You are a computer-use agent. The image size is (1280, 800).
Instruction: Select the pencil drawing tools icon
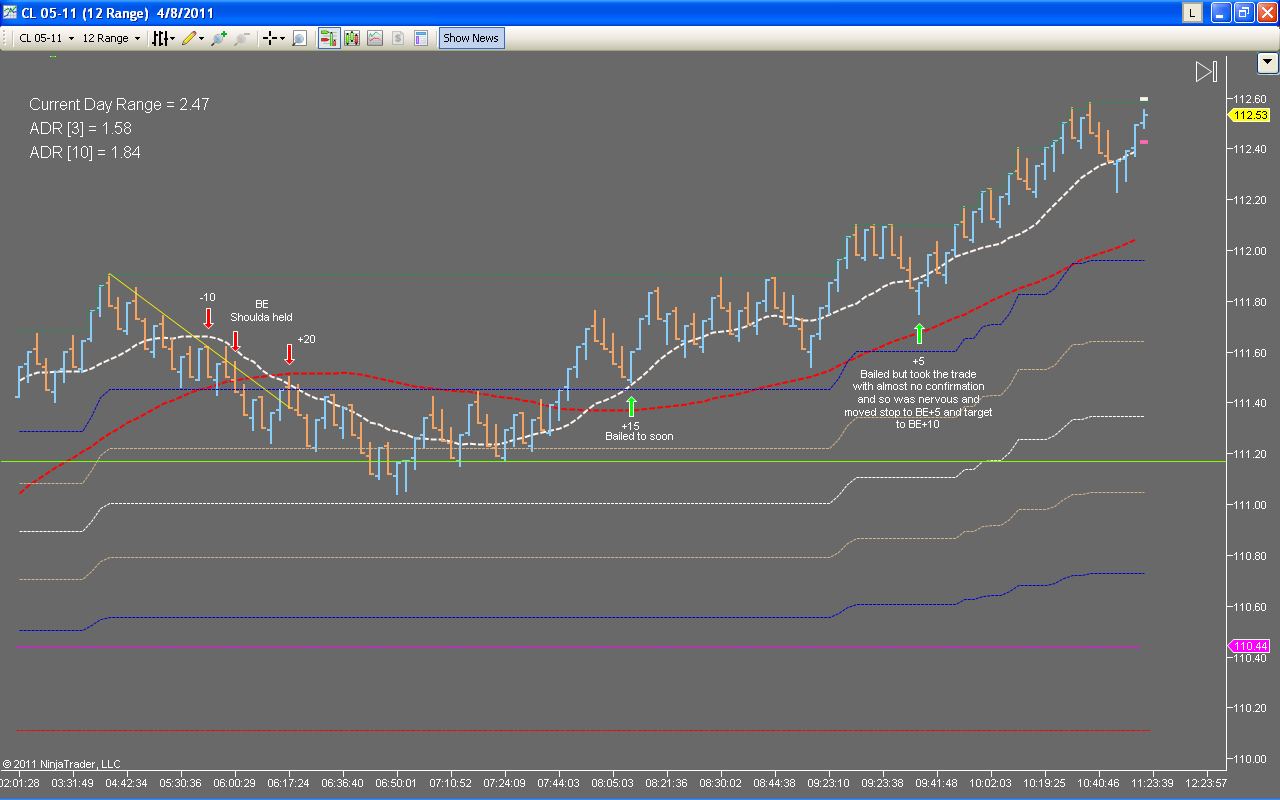189,38
